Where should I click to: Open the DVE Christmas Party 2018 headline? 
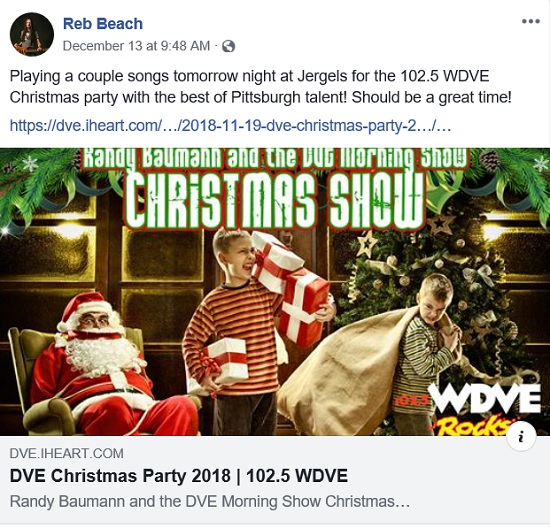[x=179, y=476]
